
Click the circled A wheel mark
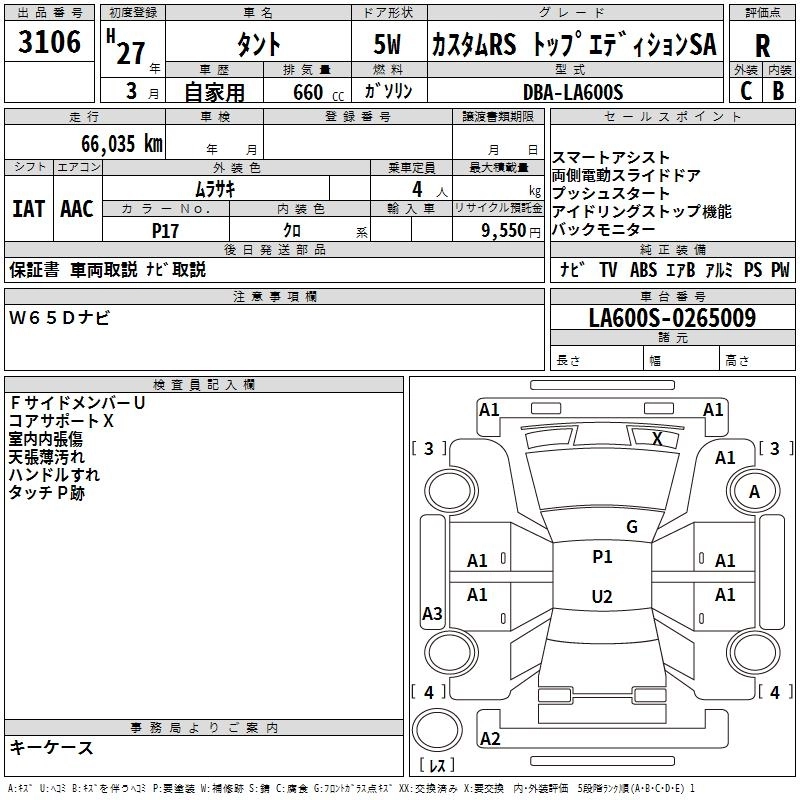(x=754, y=492)
